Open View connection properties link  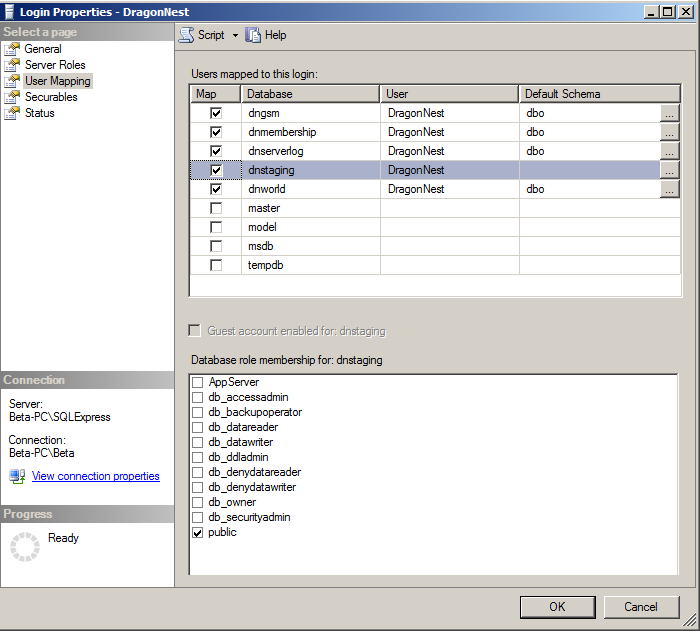[x=96, y=476]
